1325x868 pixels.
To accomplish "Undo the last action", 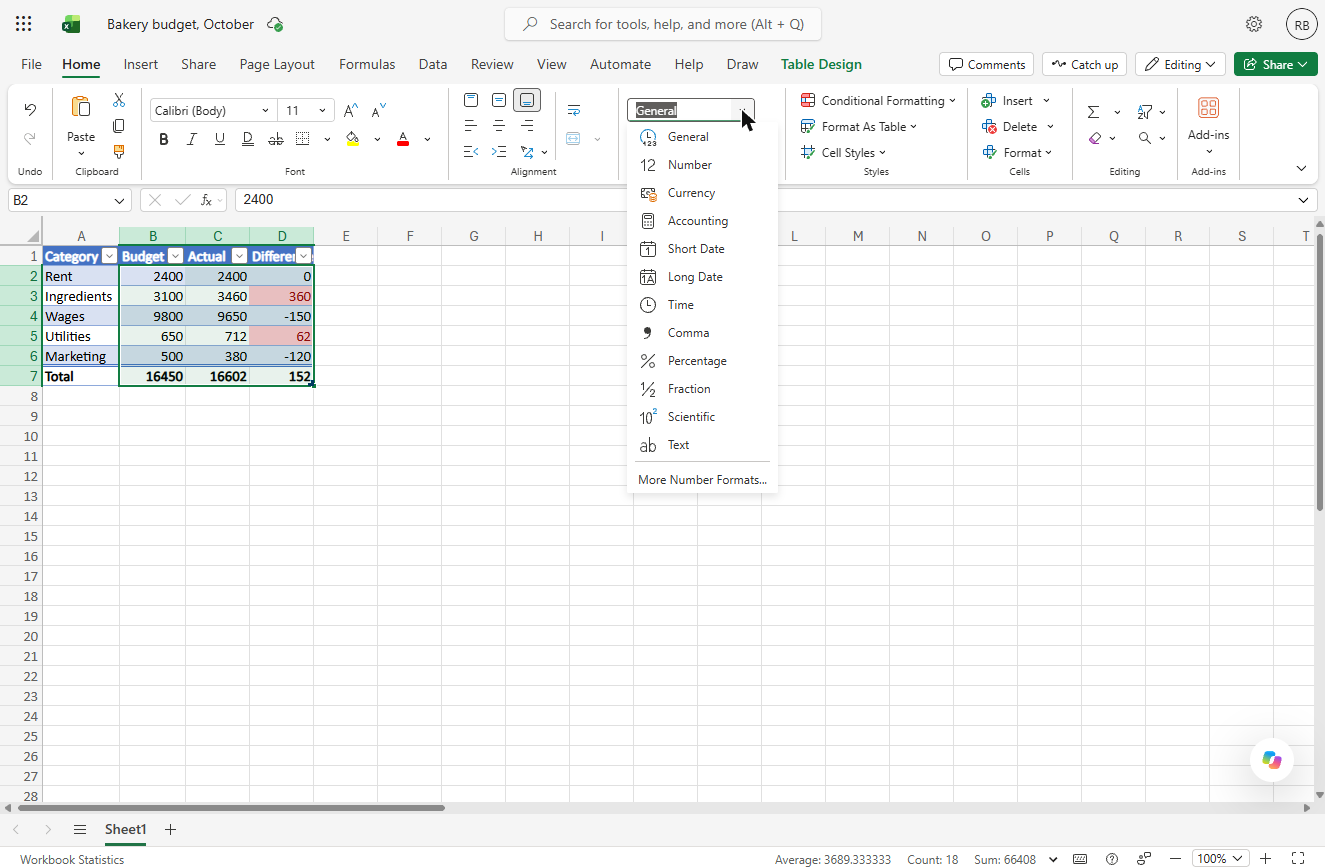I will coord(30,110).
